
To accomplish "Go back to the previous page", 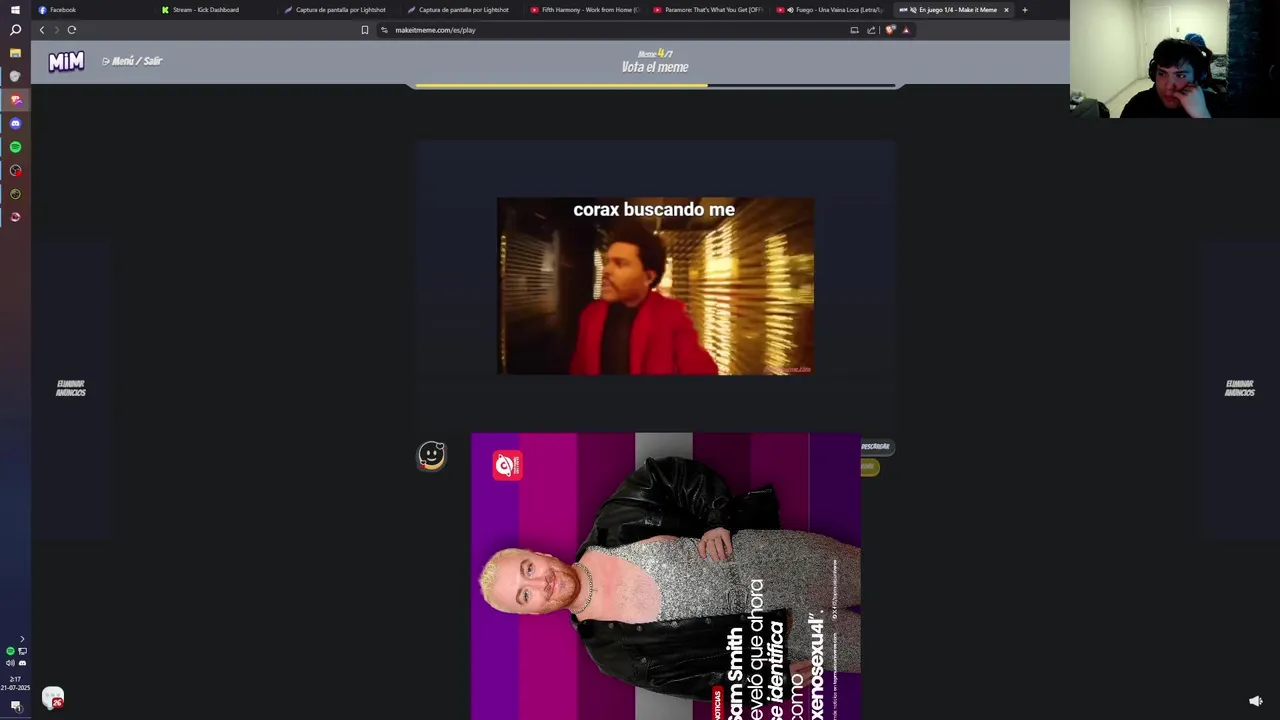I will point(42,30).
